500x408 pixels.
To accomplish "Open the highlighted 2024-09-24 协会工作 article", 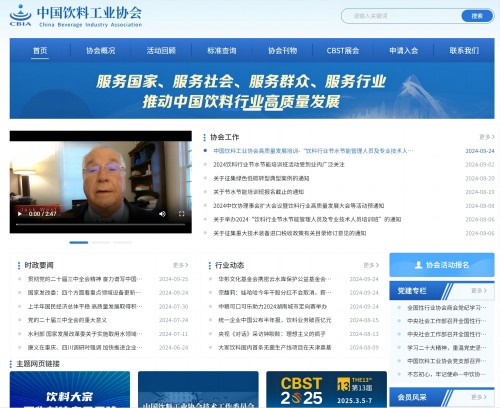I will (x=313, y=151).
